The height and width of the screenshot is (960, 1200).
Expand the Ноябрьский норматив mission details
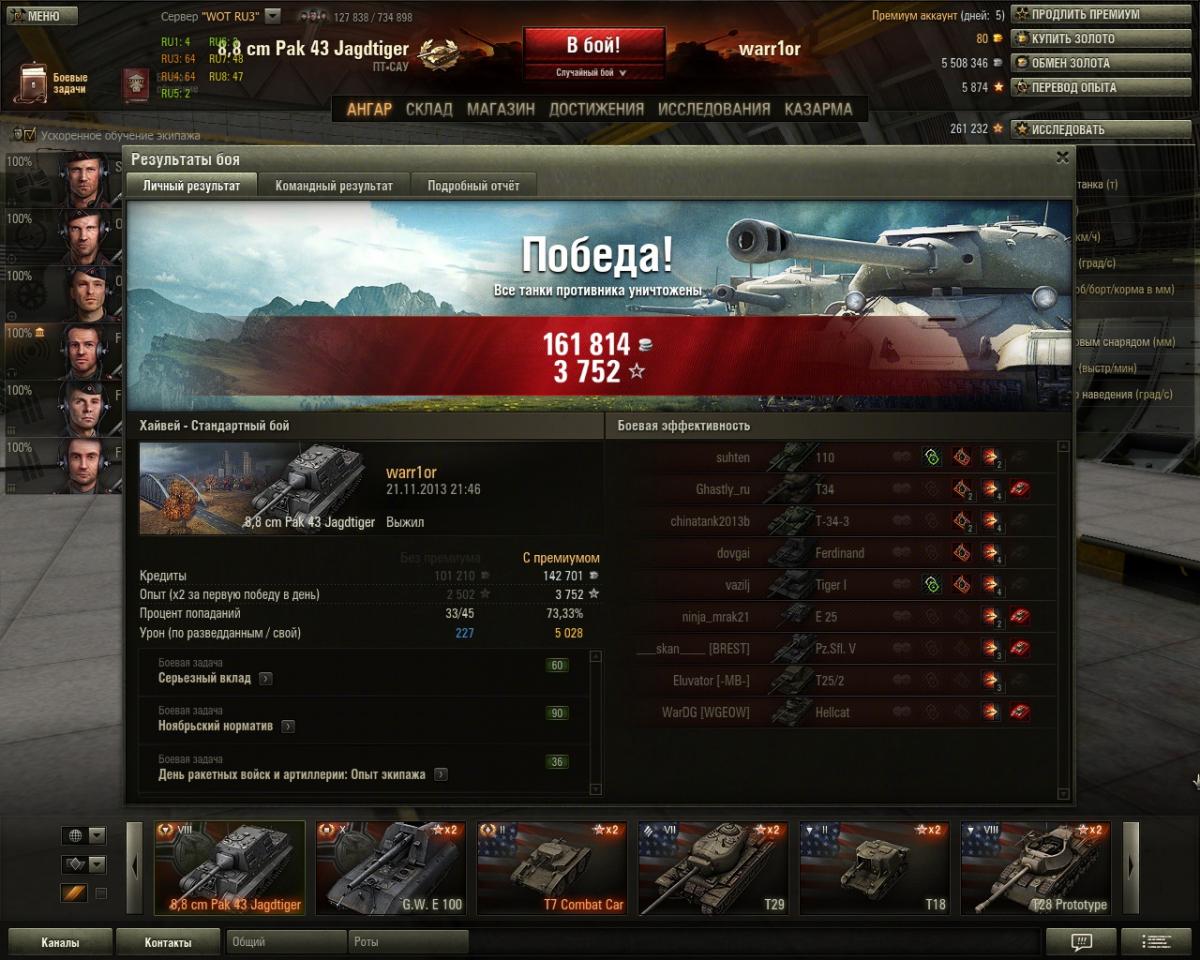(x=288, y=726)
